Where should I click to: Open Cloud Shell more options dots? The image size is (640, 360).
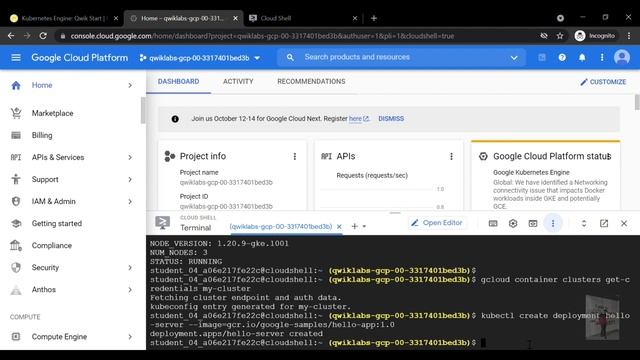pyautogui.click(x=553, y=223)
